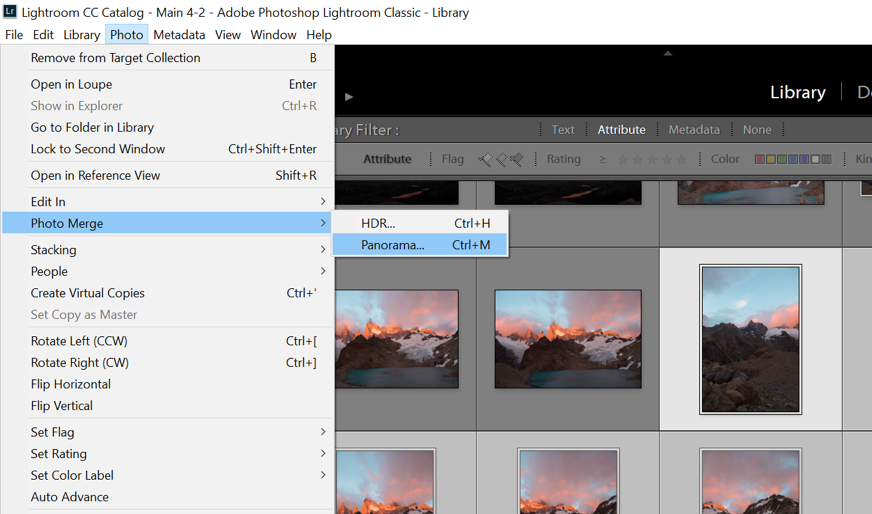Set the filter rating to four stars
872x514 pixels.
click(666, 160)
